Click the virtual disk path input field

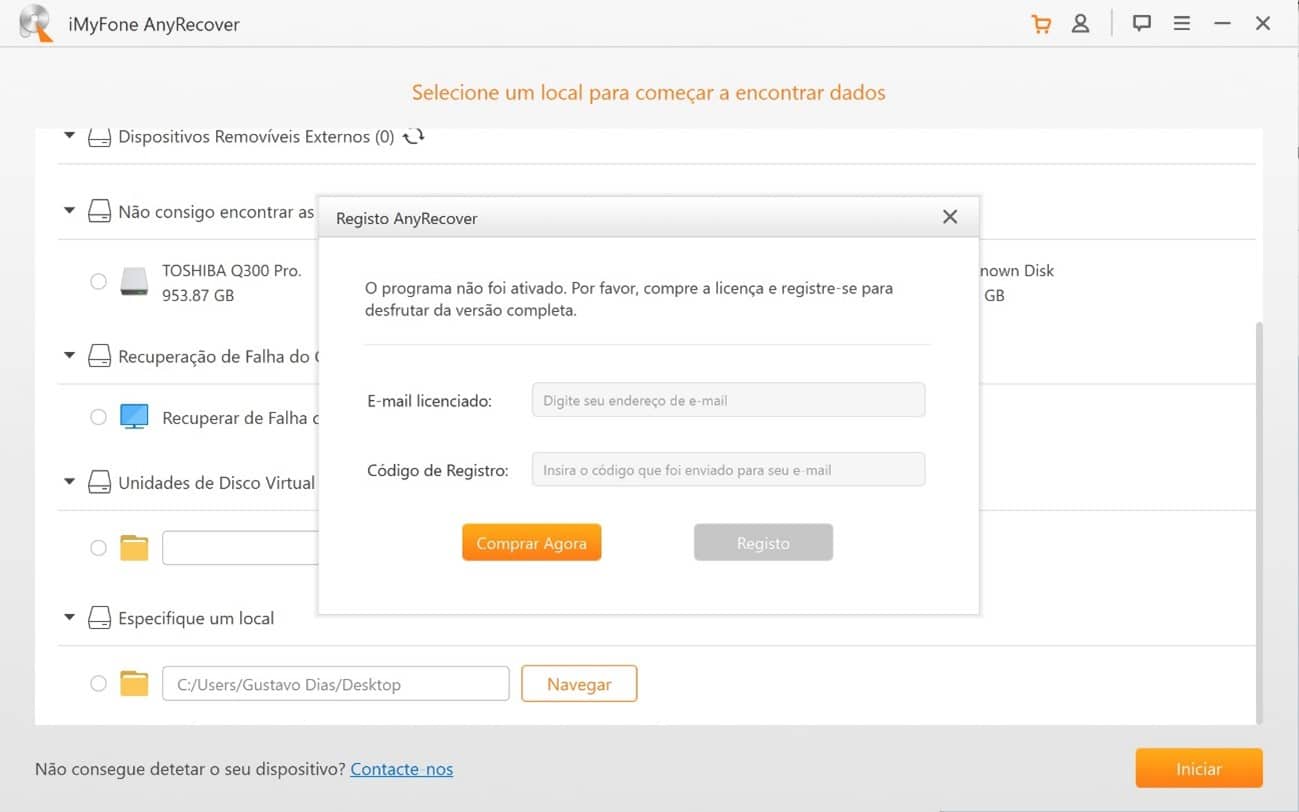tap(240, 548)
